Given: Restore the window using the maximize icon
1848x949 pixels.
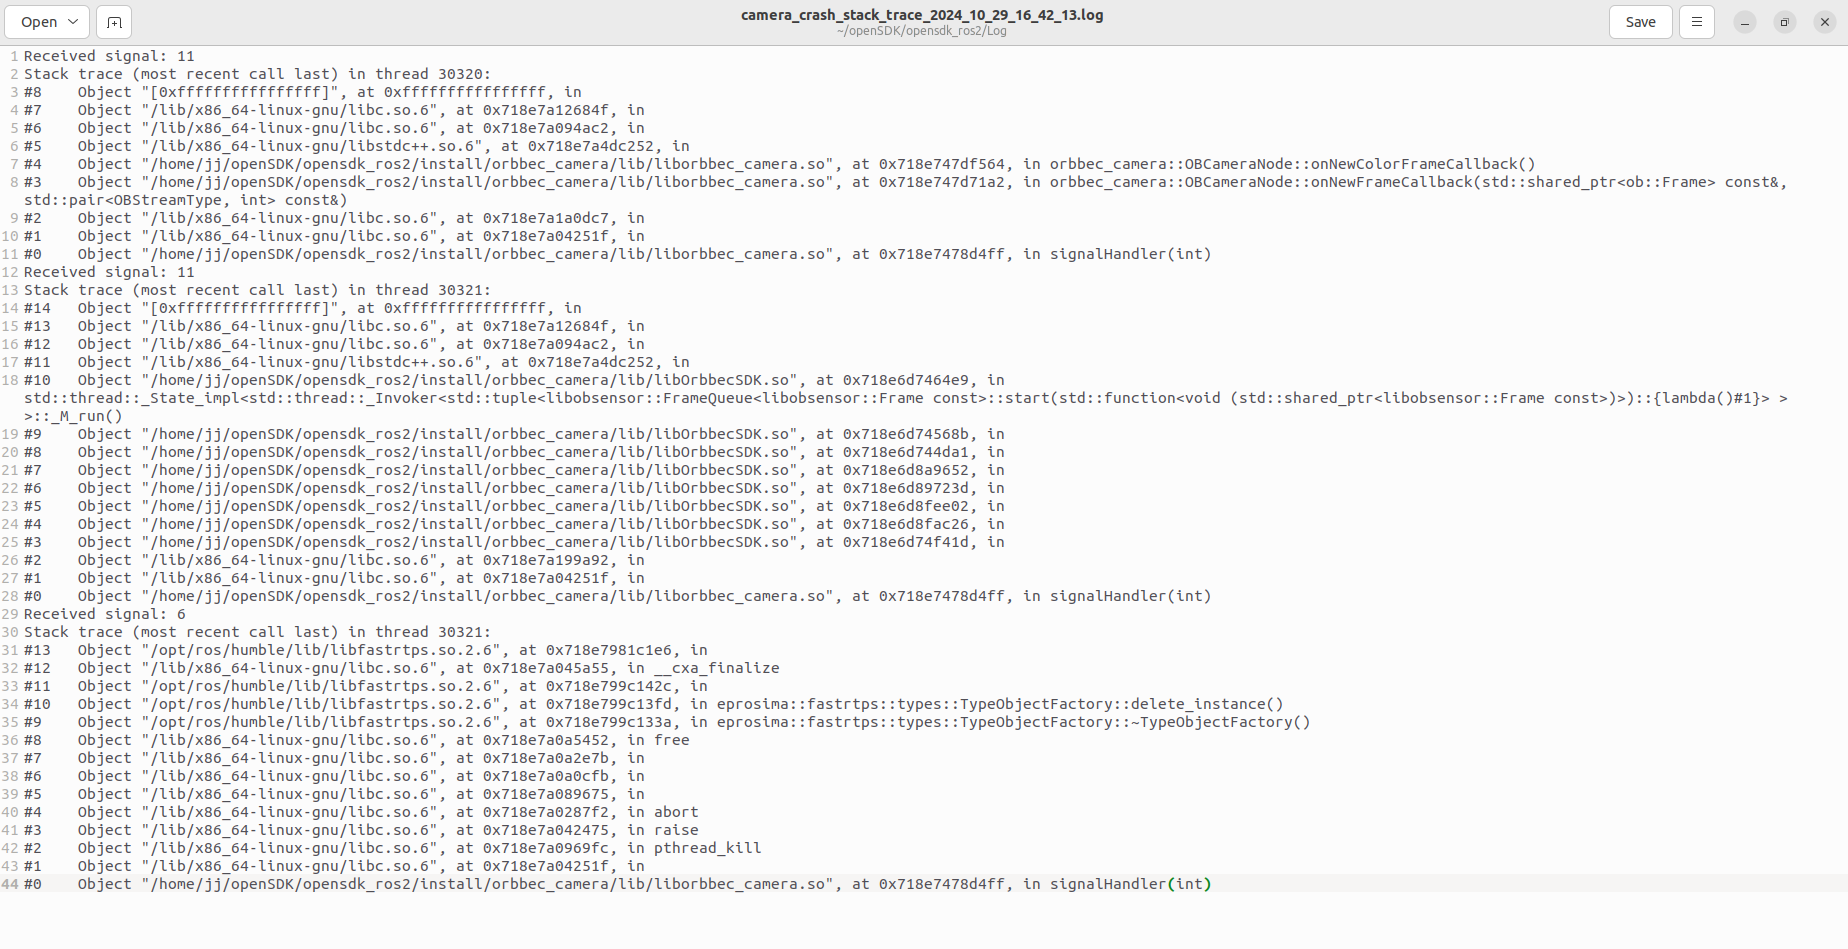Looking at the screenshot, I should point(1784,22).
